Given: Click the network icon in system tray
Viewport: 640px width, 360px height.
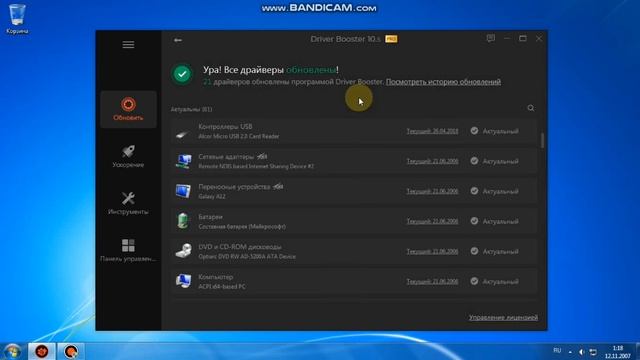Looking at the screenshot, I should click(593, 352).
